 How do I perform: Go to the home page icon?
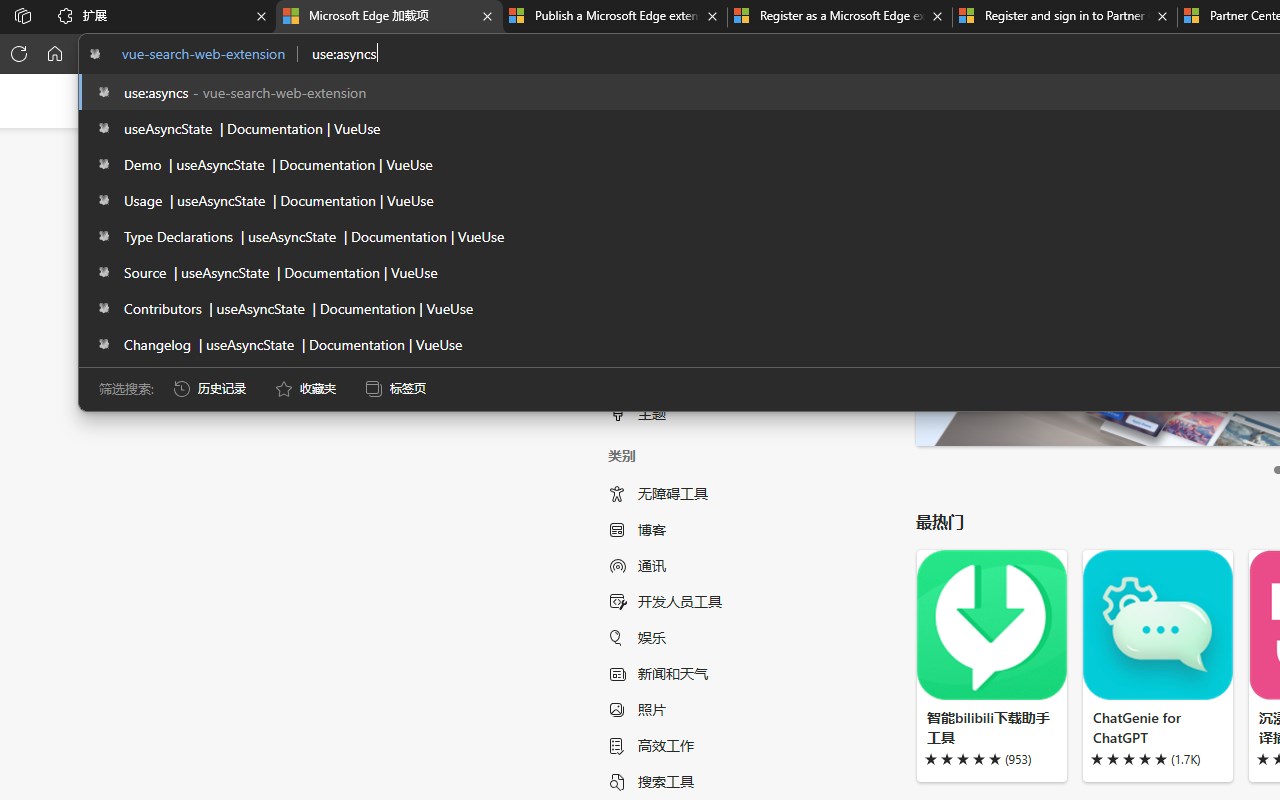click(55, 54)
